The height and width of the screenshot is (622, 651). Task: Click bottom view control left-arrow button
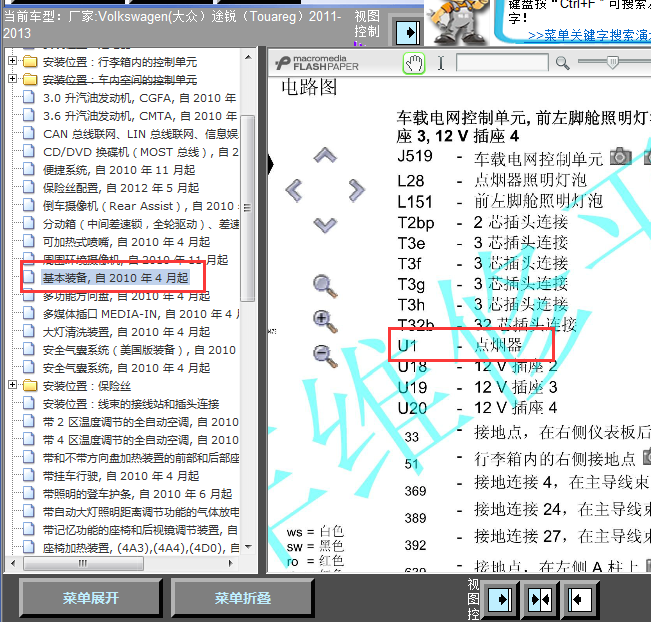pos(580,599)
